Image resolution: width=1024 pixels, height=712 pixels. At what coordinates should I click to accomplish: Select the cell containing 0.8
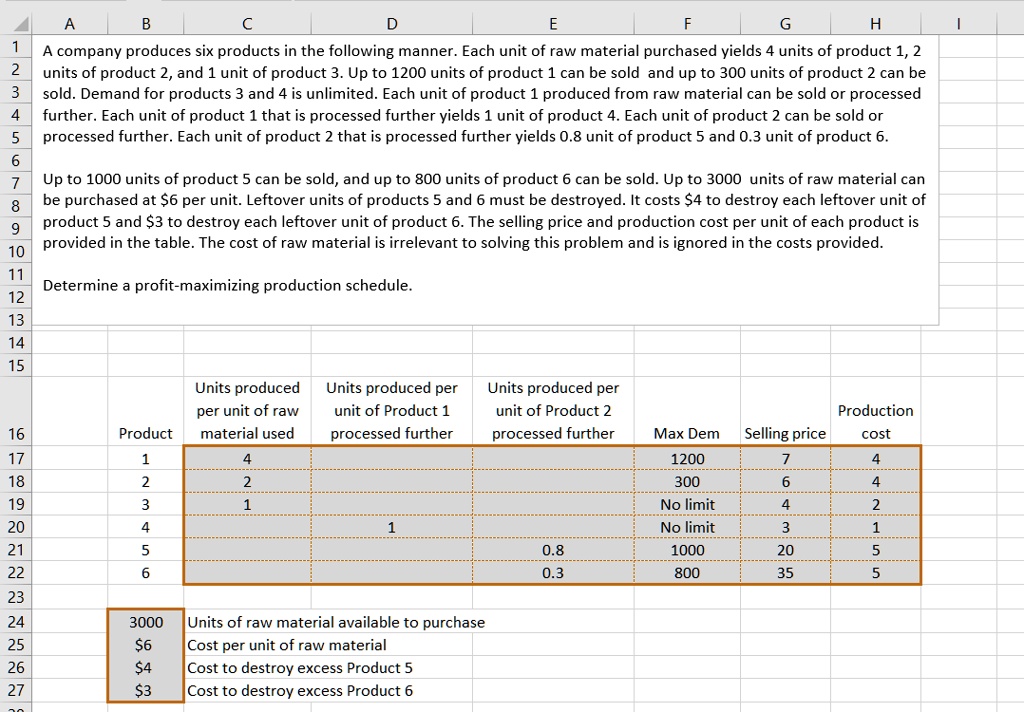pos(553,550)
